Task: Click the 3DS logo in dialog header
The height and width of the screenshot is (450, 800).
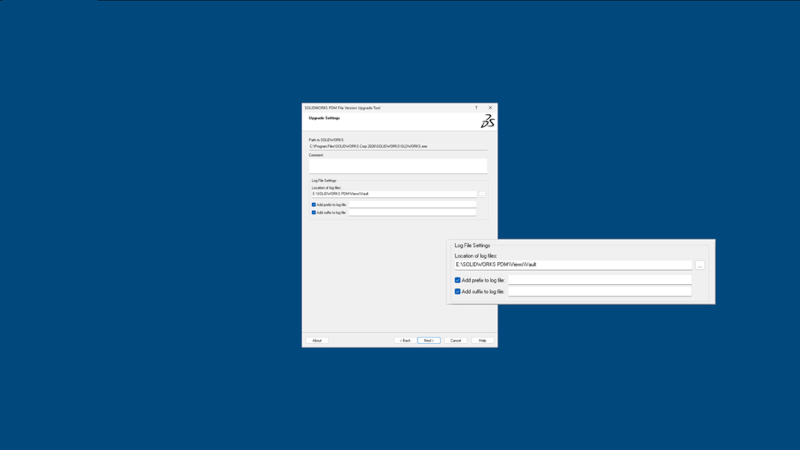Action: coord(487,121)
